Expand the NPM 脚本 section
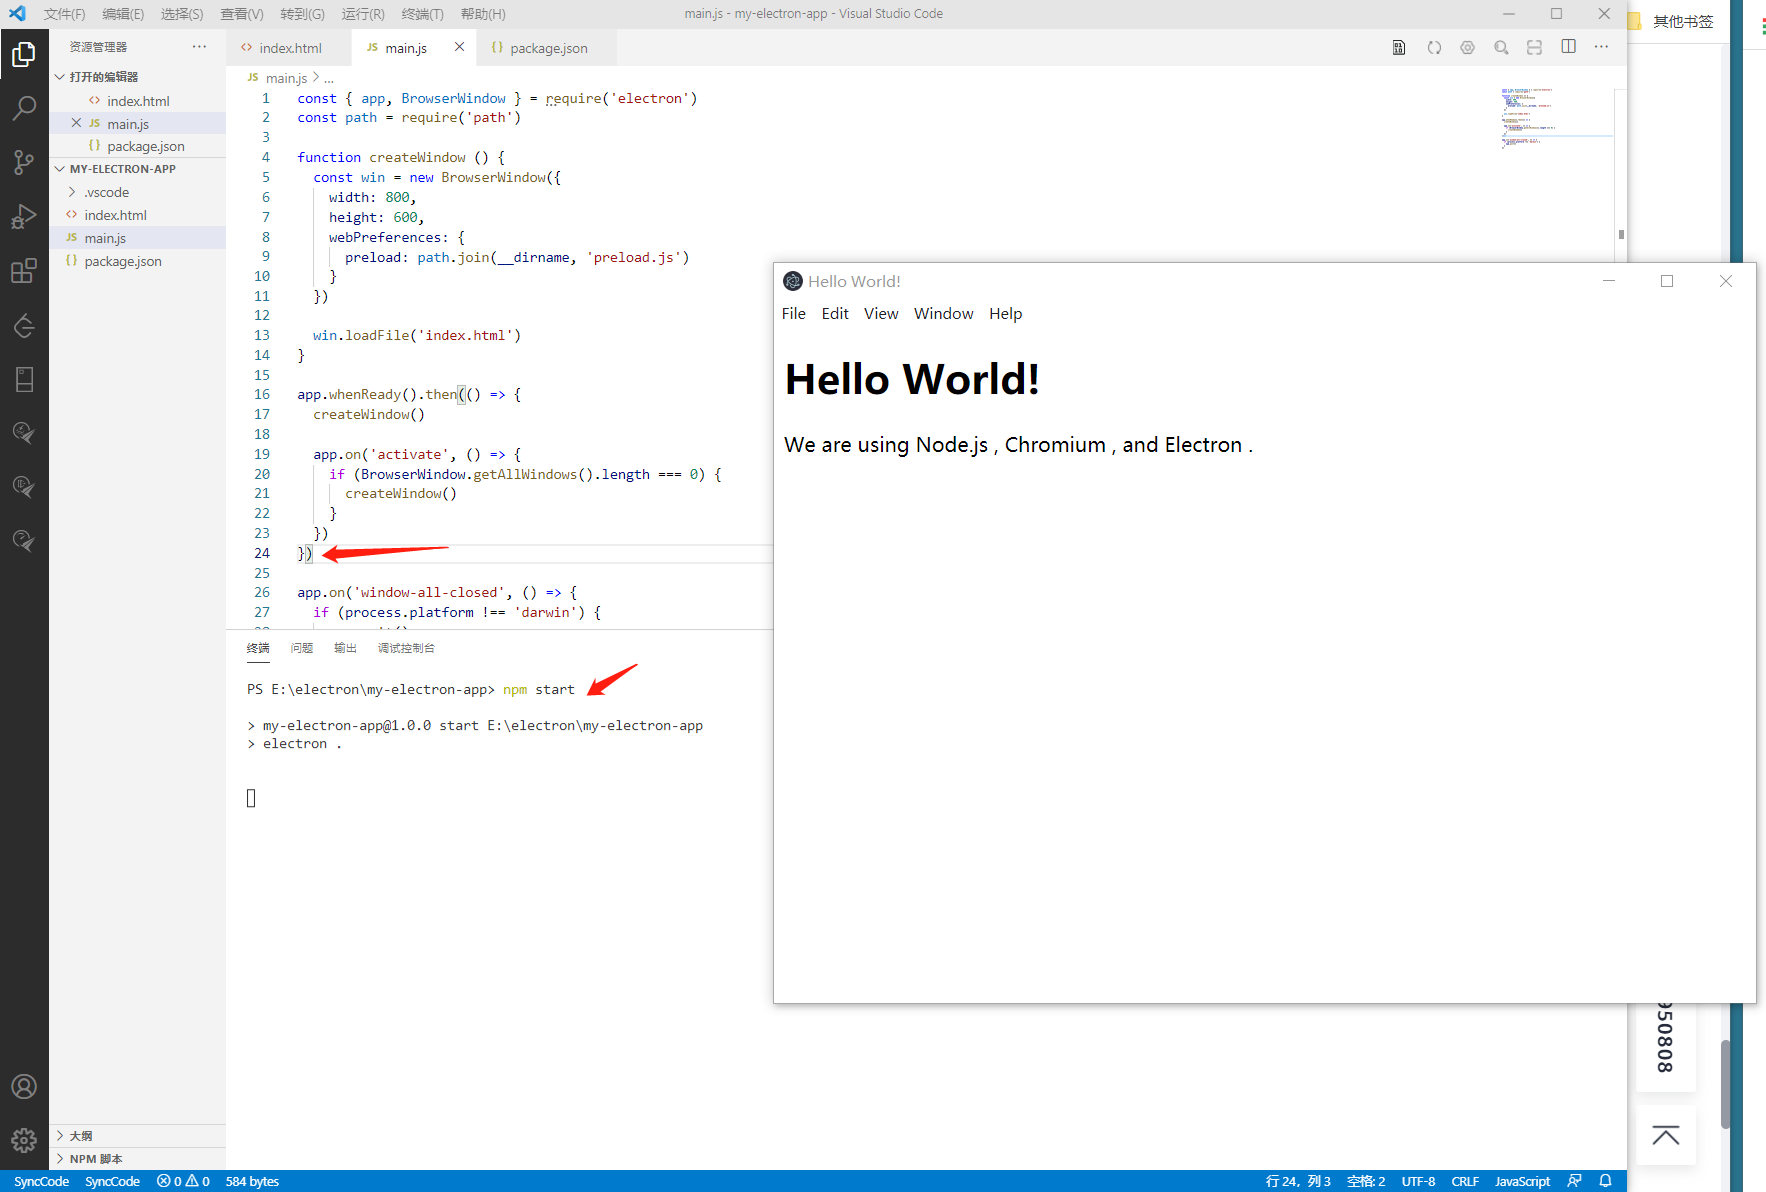This screenshot has width=1766, height=1192. (x=96, y=1159)
